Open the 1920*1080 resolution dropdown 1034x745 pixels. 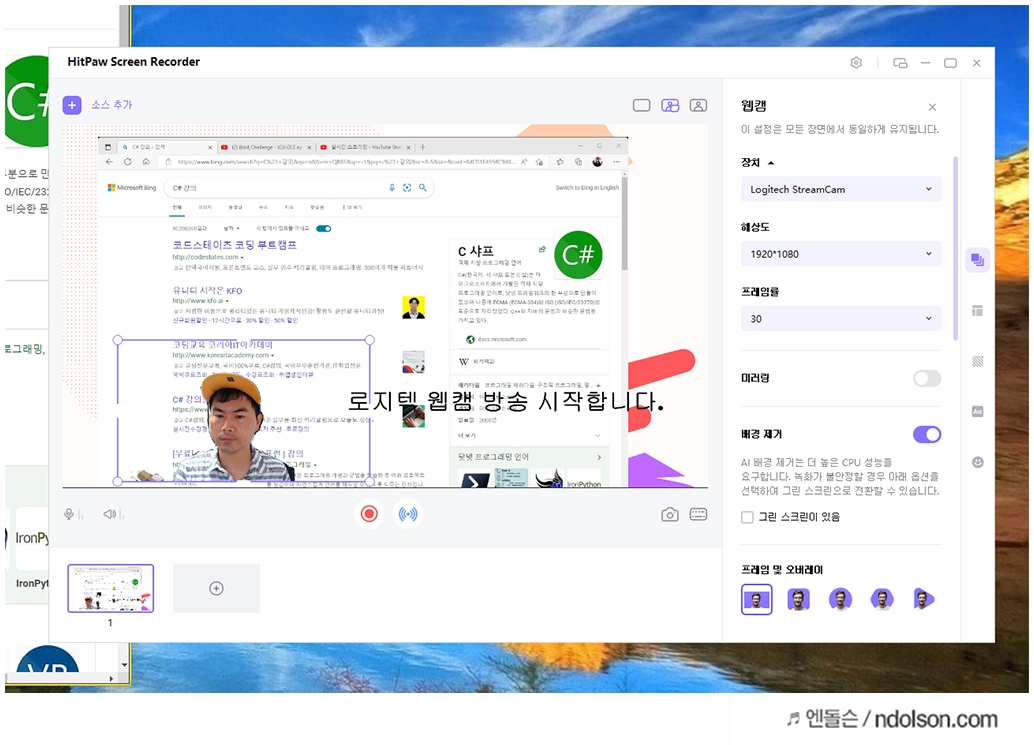click(x=841, y=254)
